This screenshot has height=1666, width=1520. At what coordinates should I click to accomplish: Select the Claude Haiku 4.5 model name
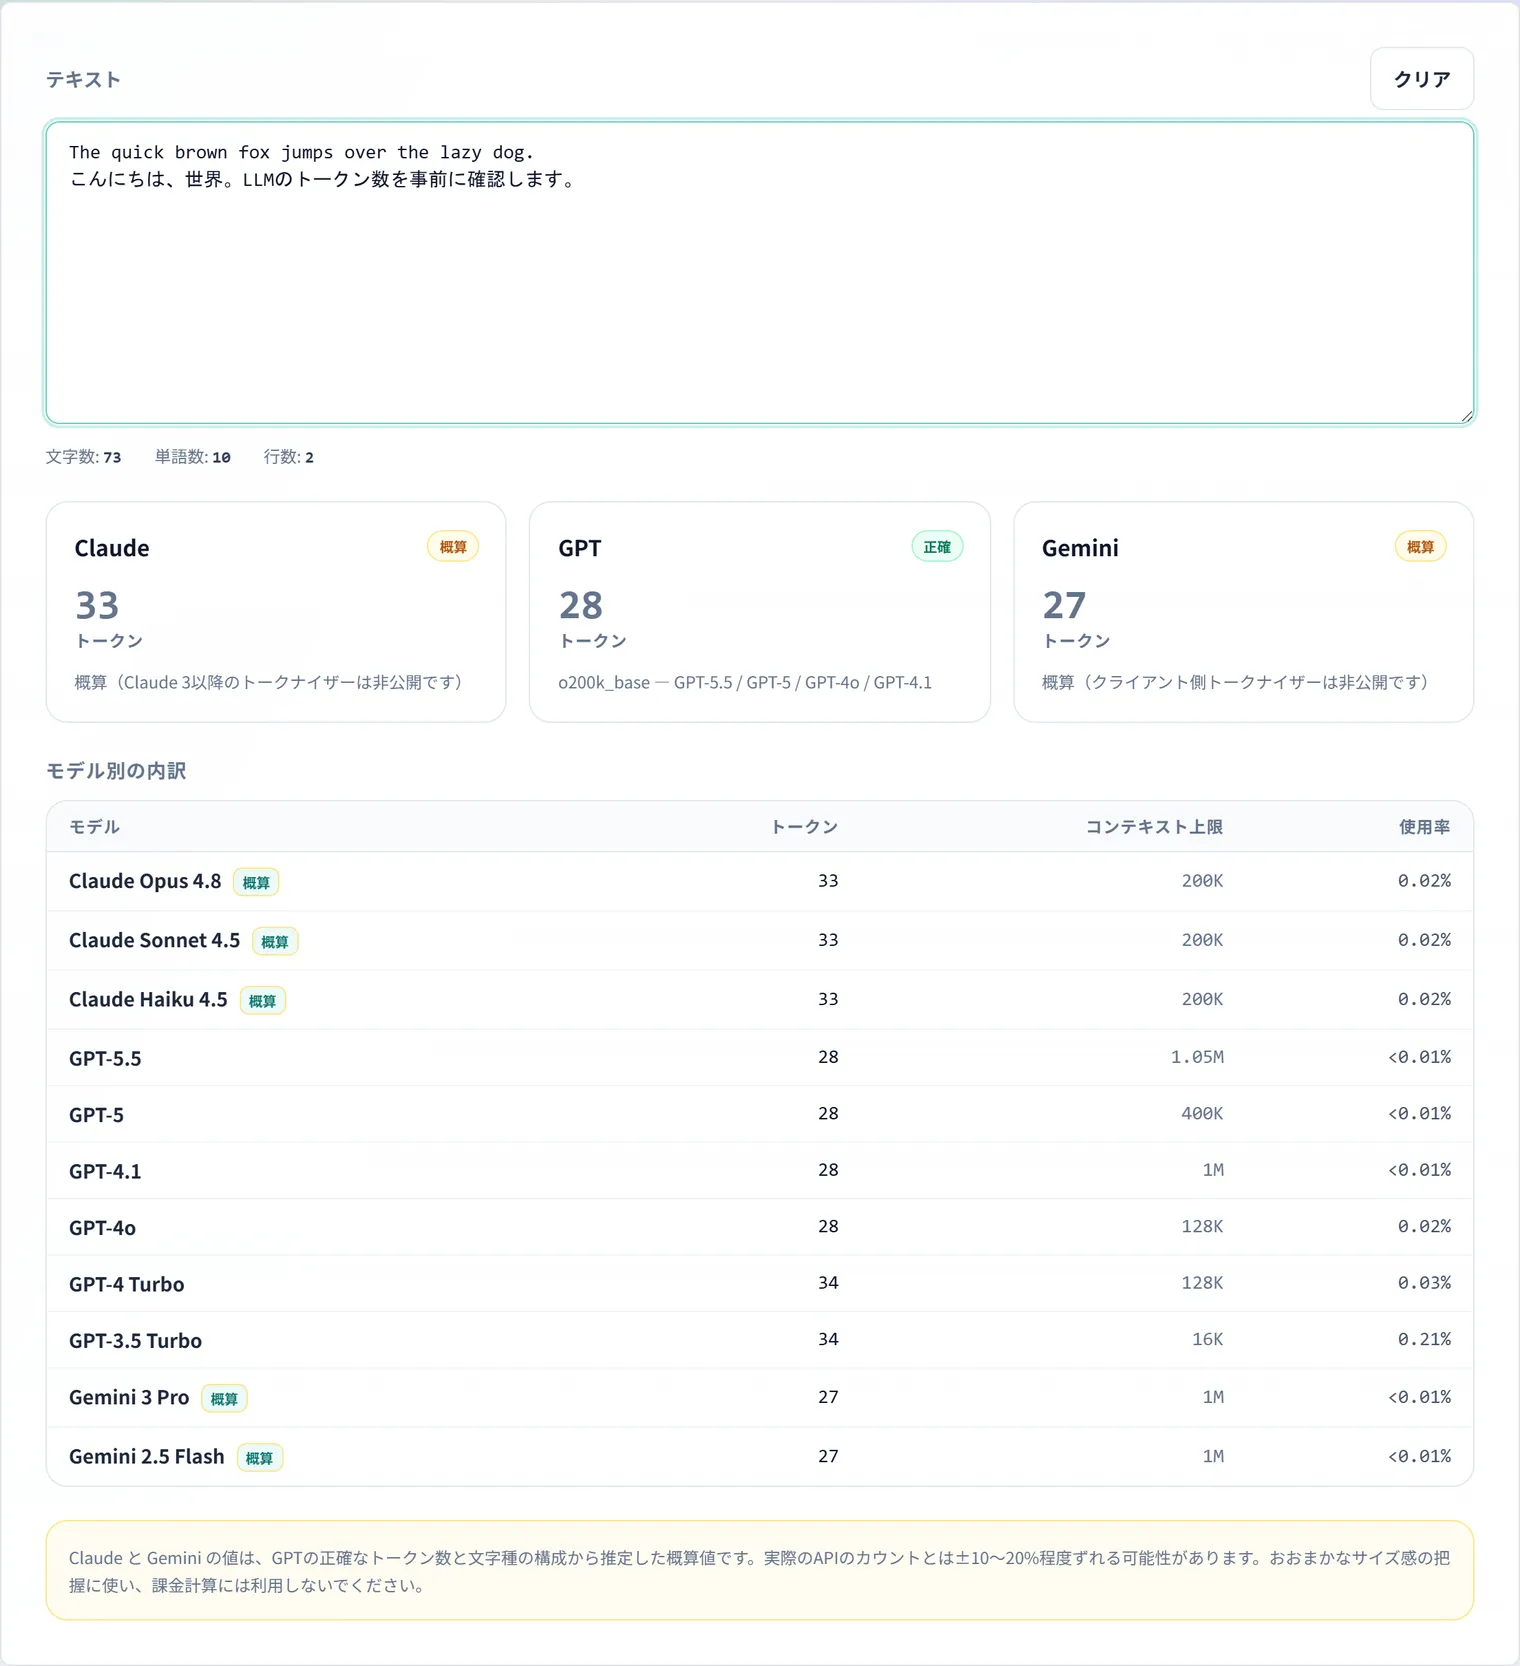click(148, 999)
